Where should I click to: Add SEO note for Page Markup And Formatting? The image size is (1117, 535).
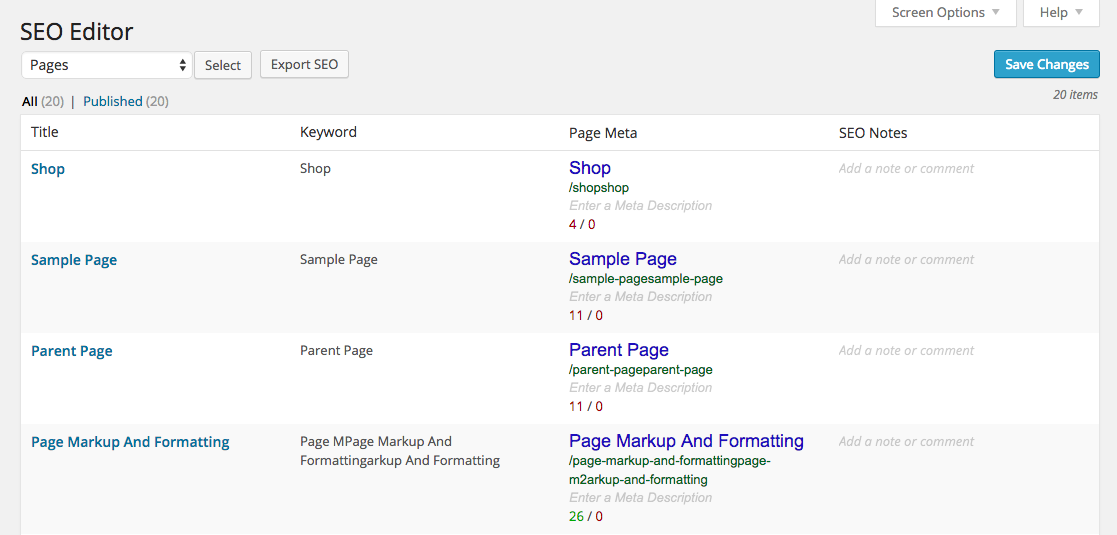pos(906,442)
